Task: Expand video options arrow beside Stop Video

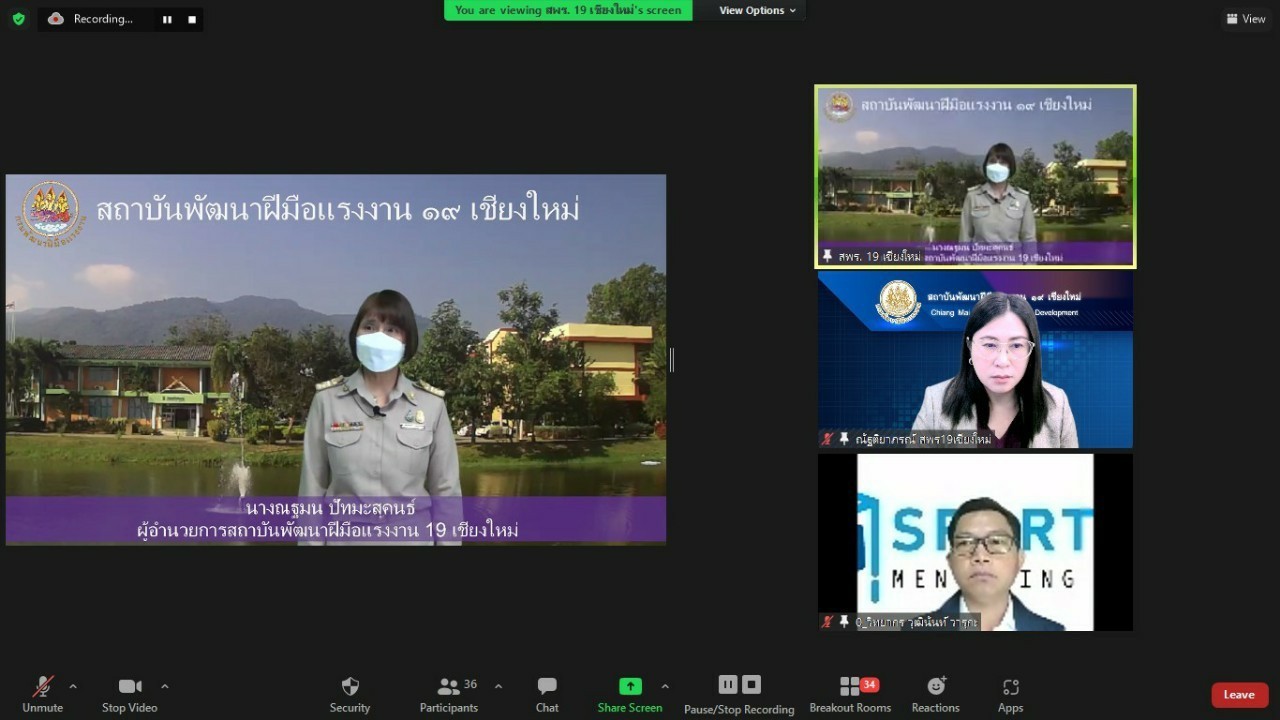Action: click(x=165, y=686)
